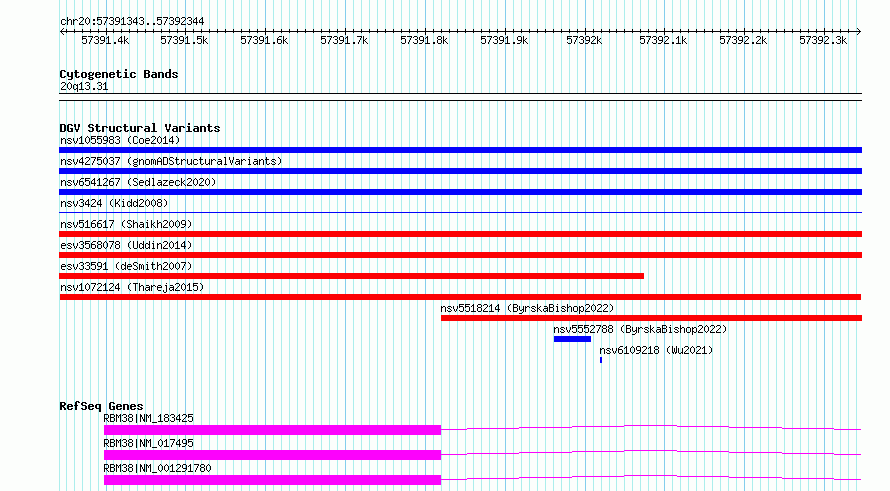
Task: Click the nsv5518214 (ByrskaBishop2022) red bar
Action: point(652,318)
